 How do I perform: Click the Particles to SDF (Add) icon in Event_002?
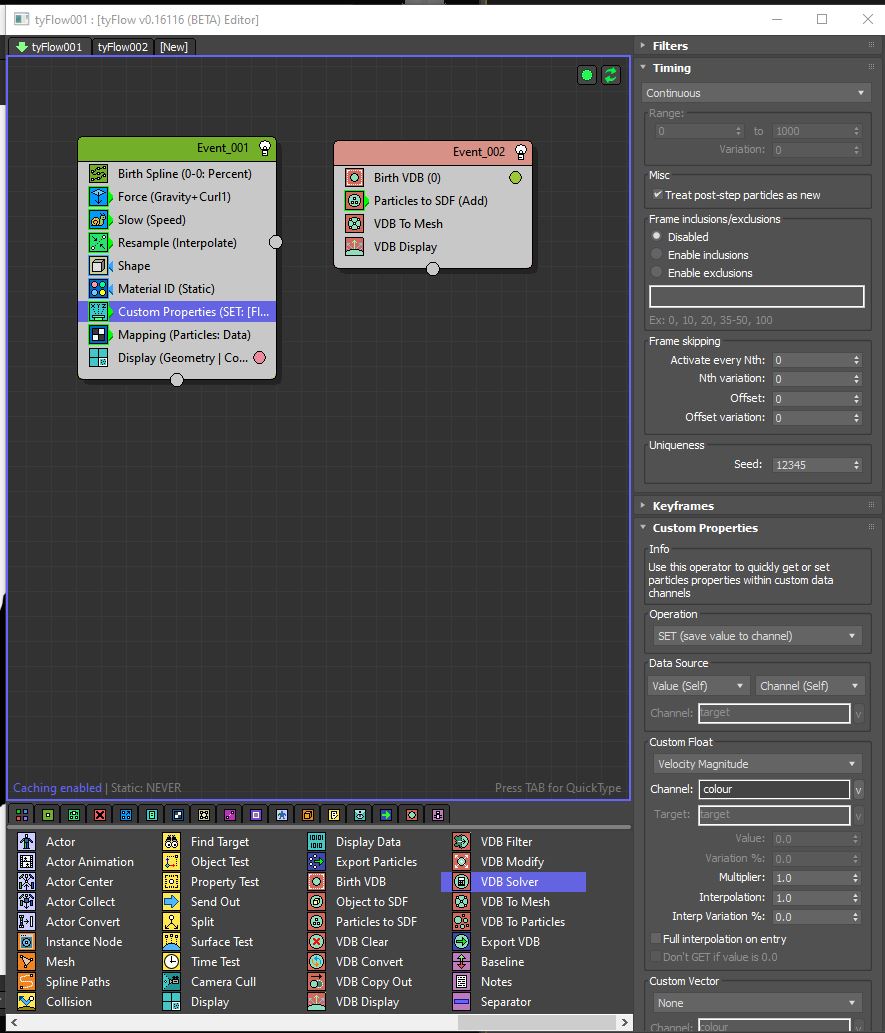pyautogui.click(x=355, y=201)
